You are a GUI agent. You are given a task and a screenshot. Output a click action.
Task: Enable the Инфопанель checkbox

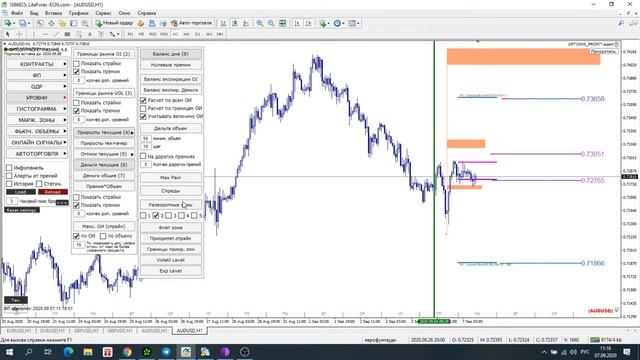[x=9, y=168]
